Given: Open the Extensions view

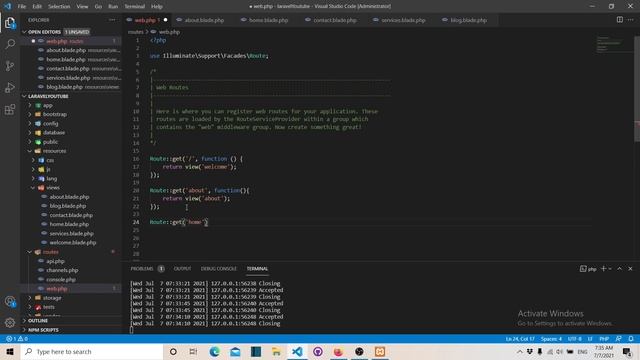Looking at the screenshot, I should [10, 109].
